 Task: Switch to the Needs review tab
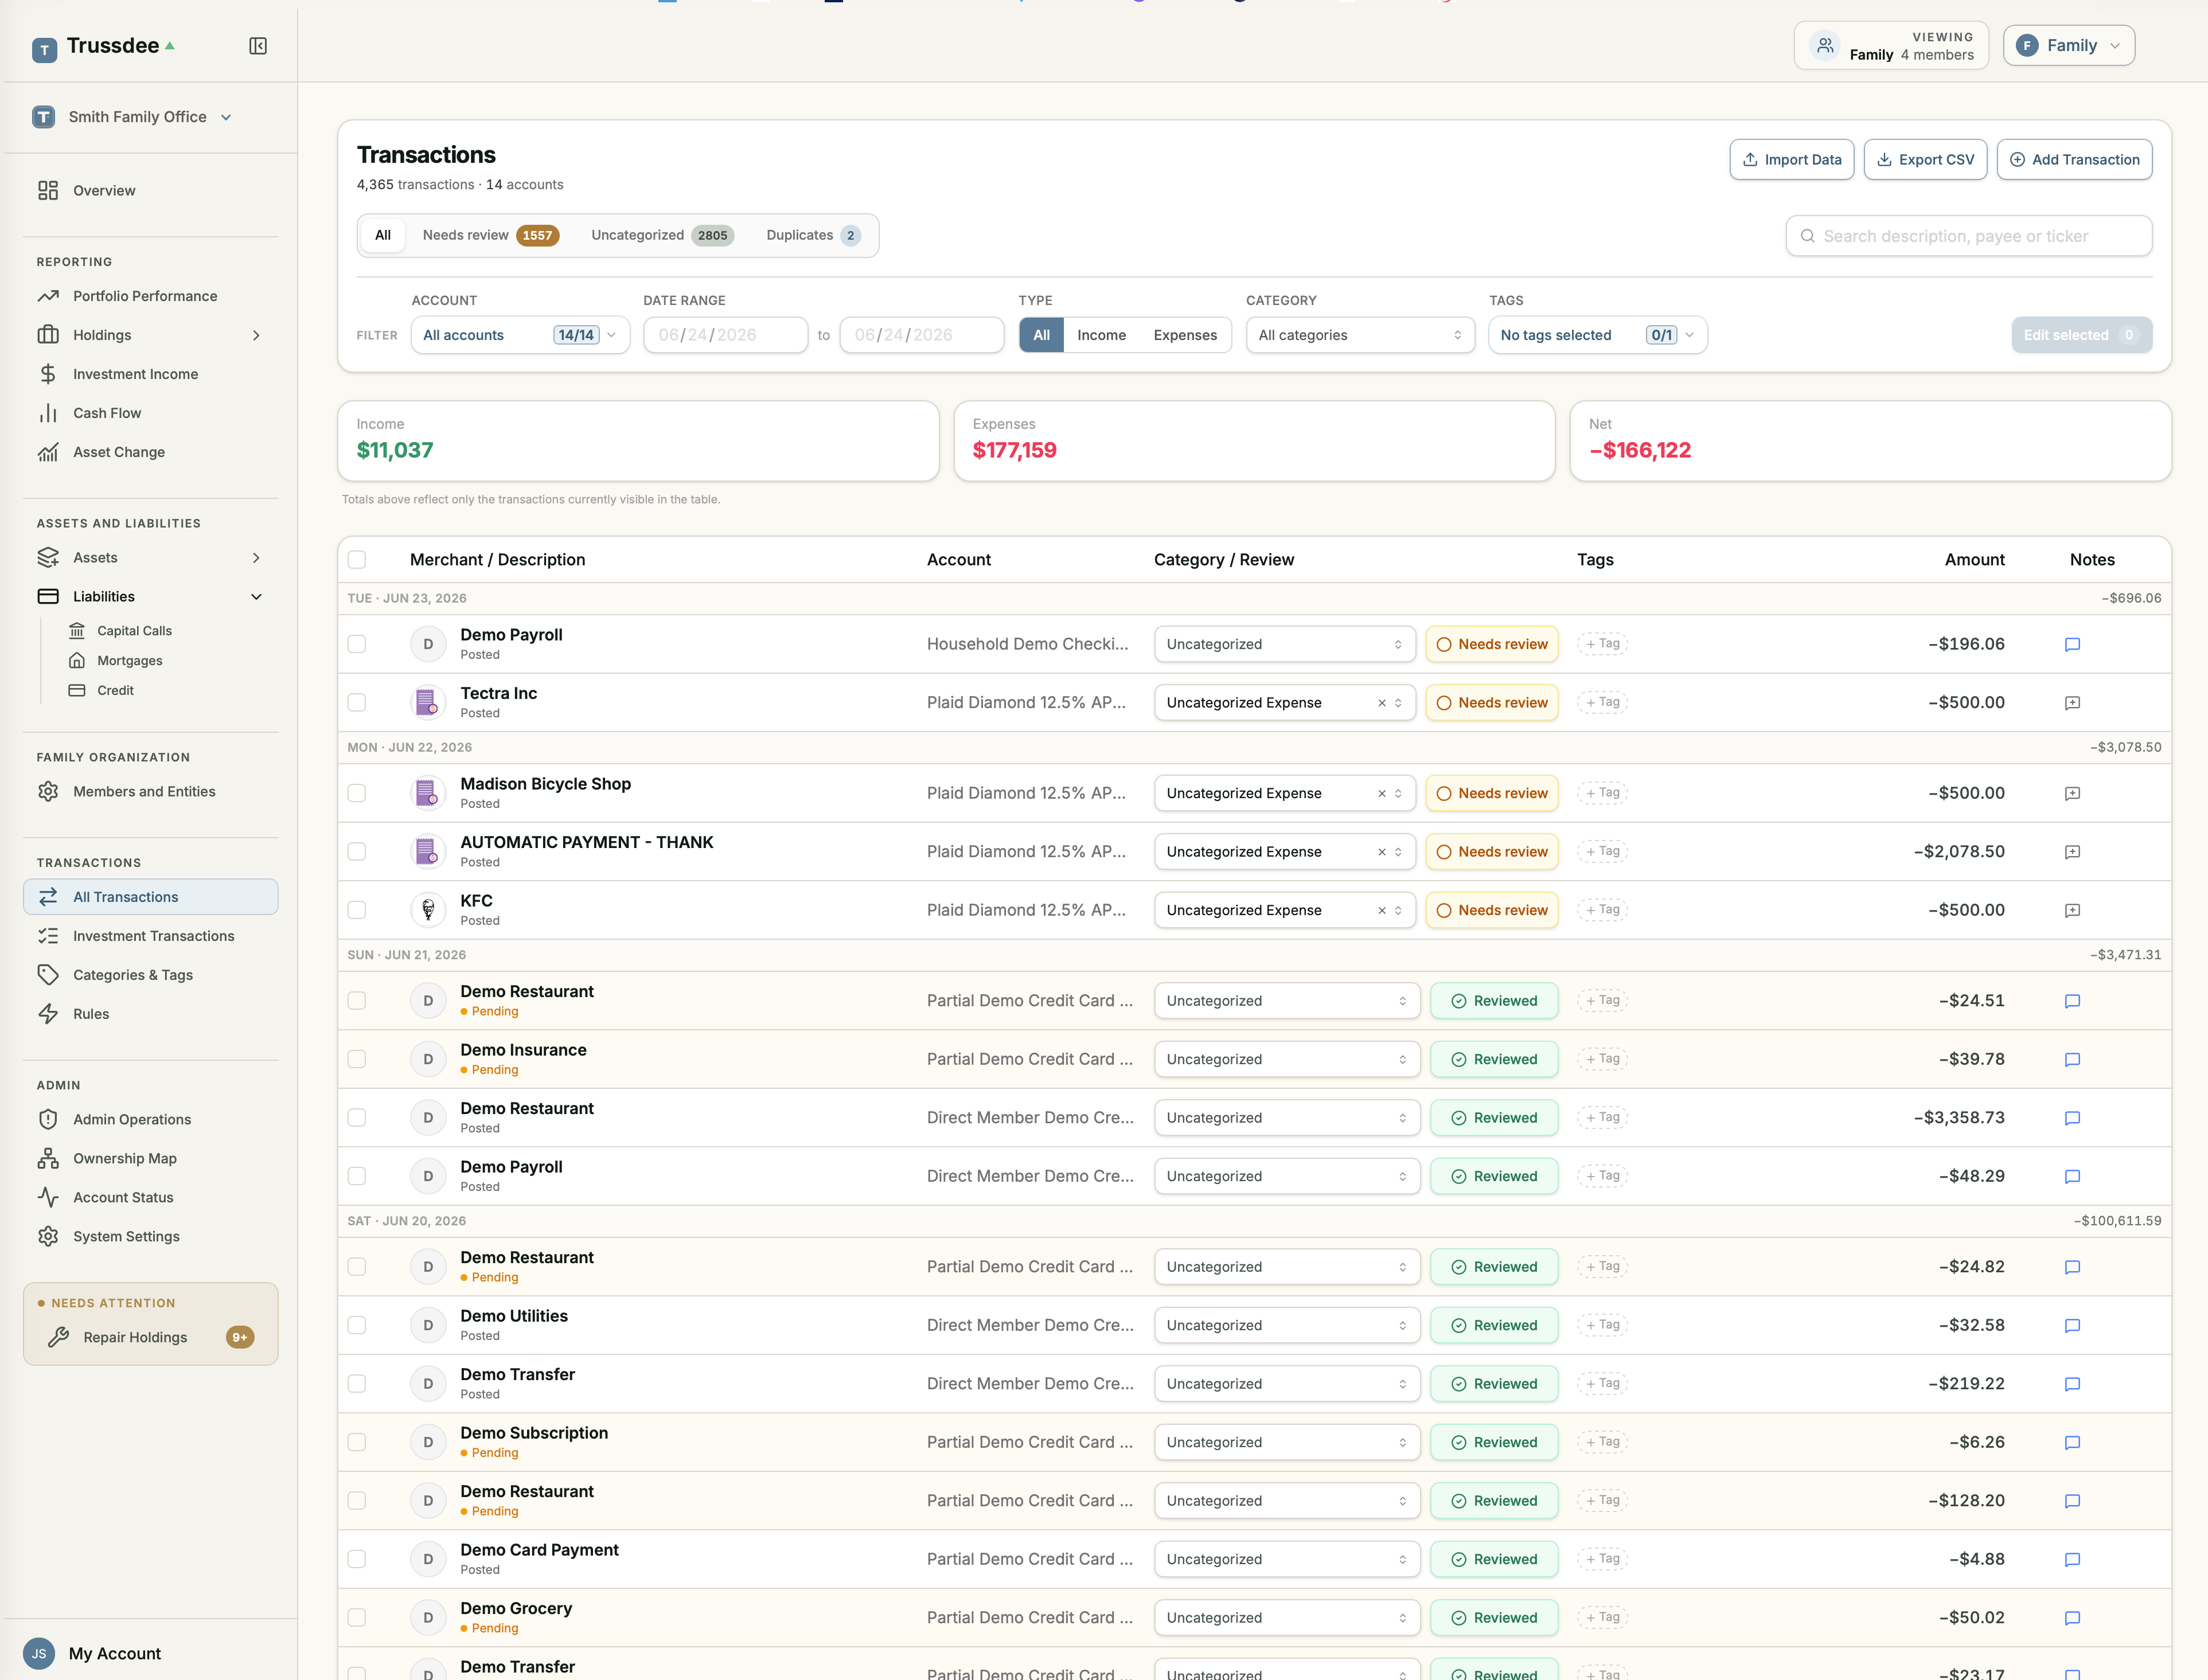[490, 235]
